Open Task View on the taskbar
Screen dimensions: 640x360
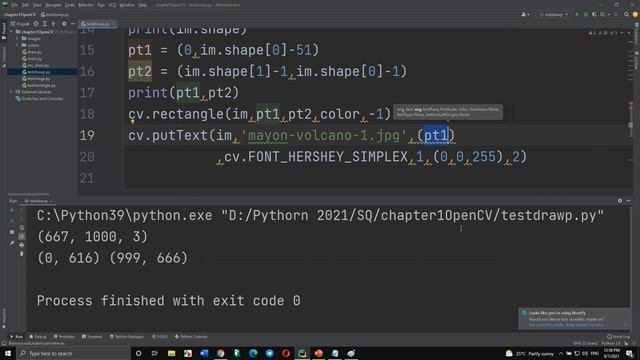tap(155, 353)
